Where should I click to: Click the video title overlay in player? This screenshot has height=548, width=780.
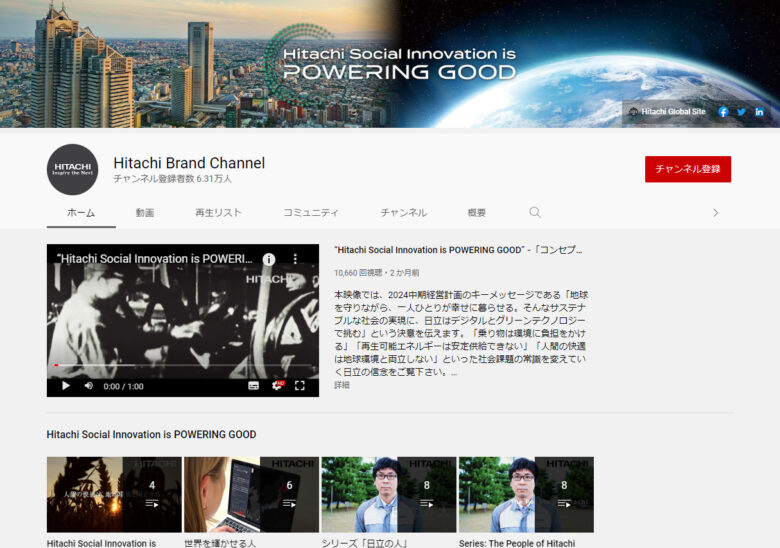click(155, 259)
